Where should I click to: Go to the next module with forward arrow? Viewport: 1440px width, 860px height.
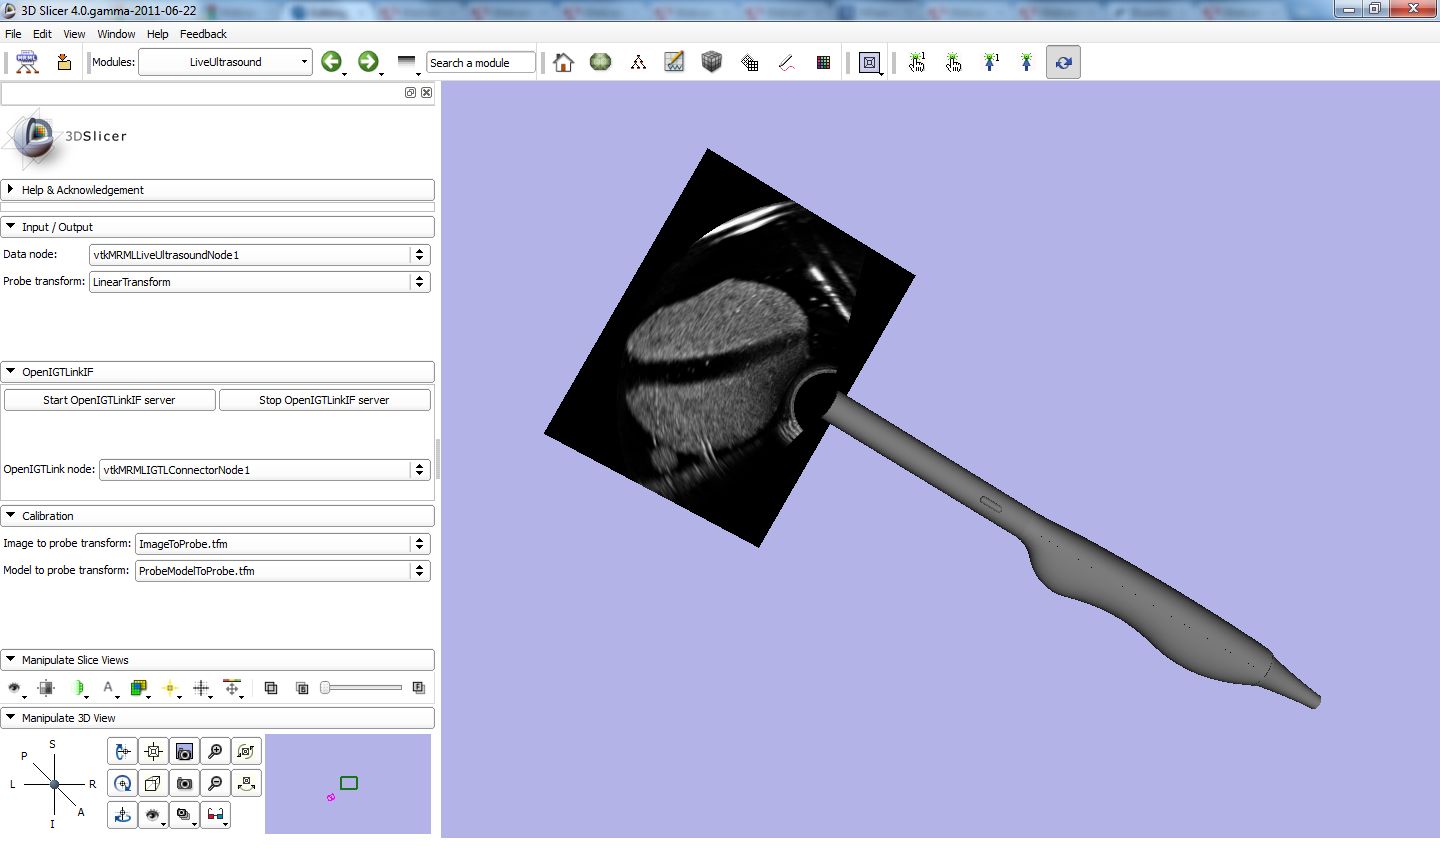click(x=368, y=62)
